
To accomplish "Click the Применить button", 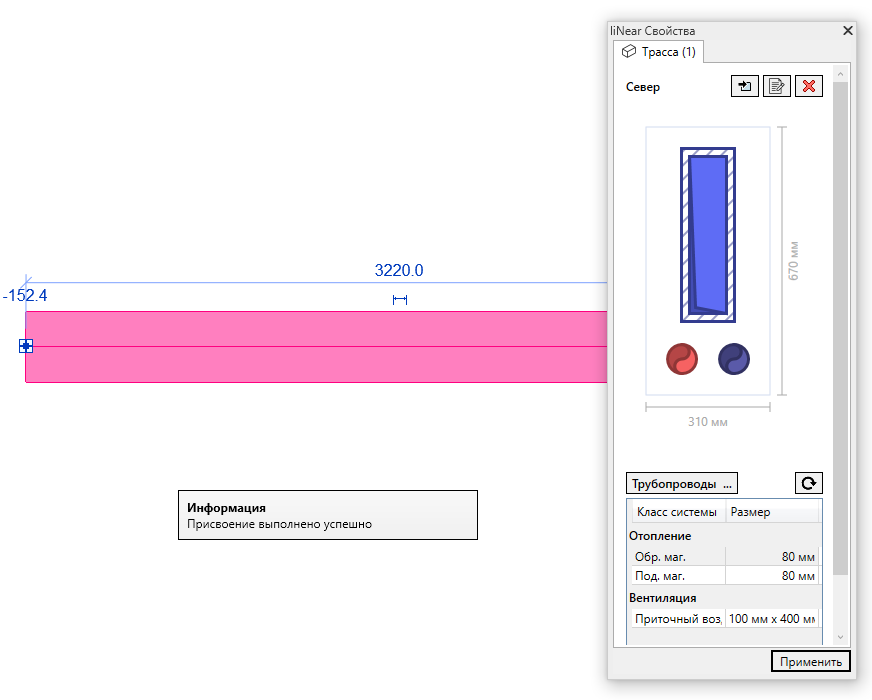I will [x=811, y=662].
